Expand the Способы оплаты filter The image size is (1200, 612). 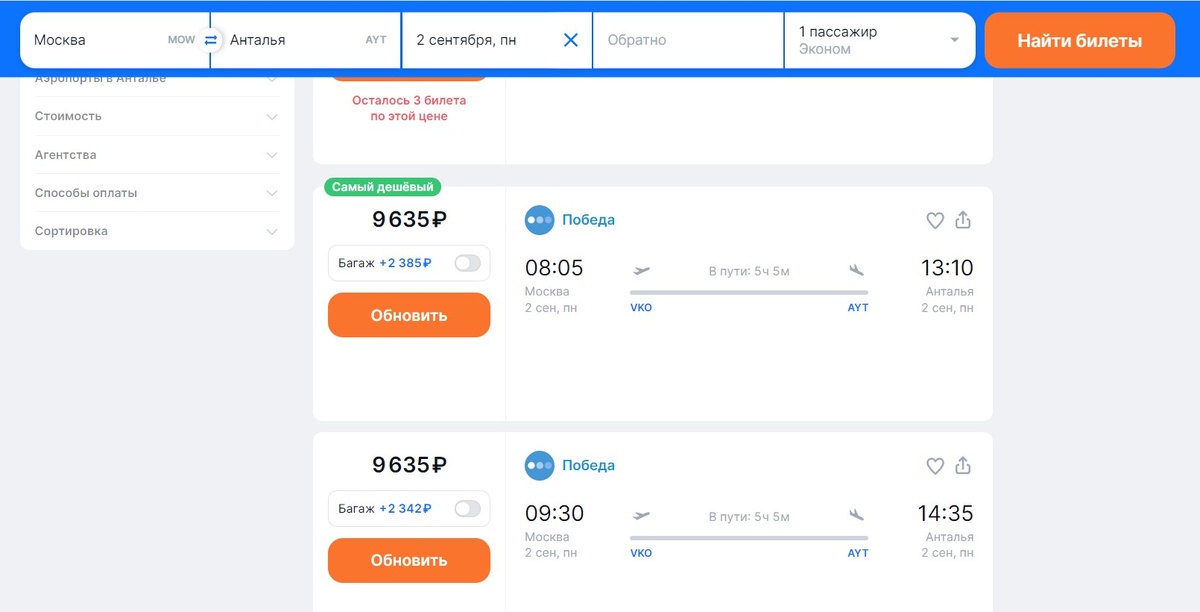[157, 193]
